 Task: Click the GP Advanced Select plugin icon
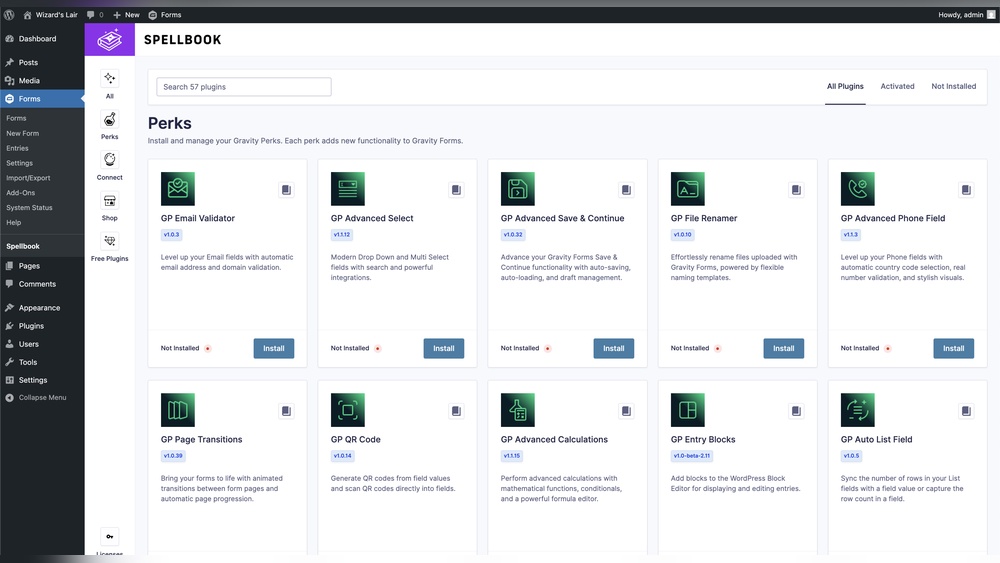coord(348,189)
